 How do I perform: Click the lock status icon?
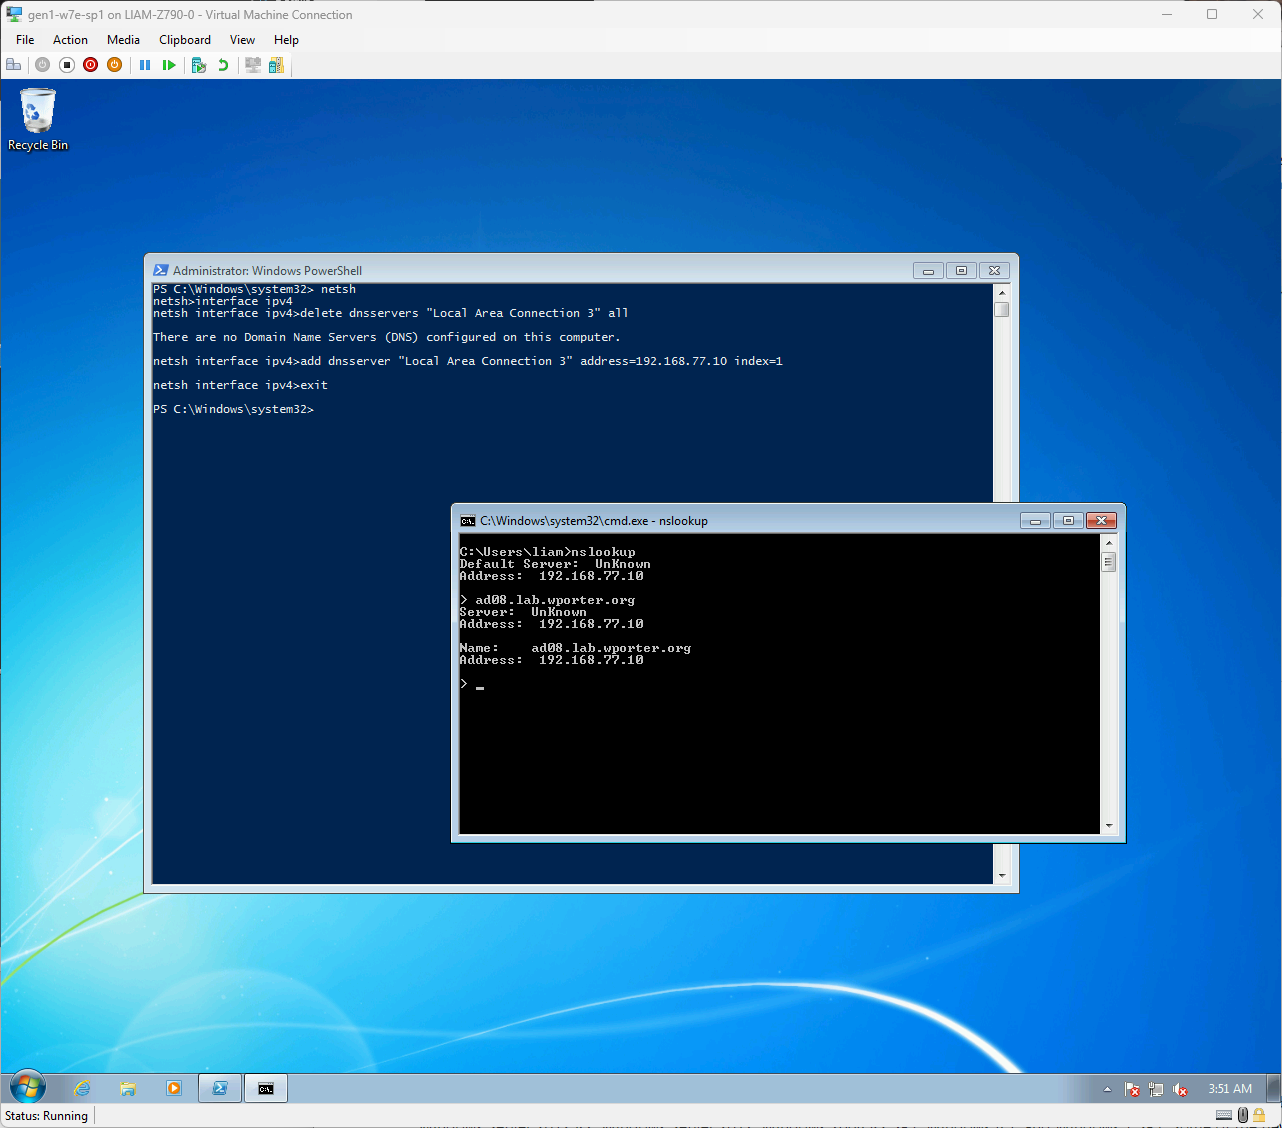(1260, 1115)
